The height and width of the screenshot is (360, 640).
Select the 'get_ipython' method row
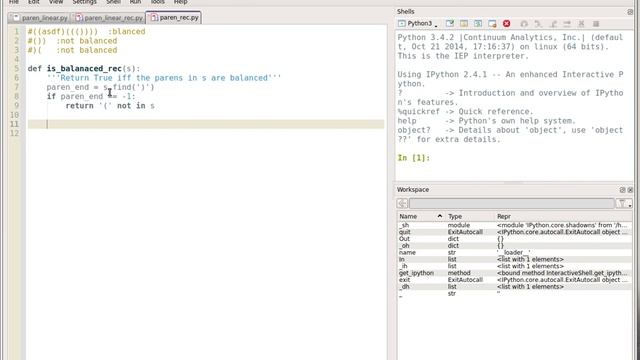(515, 273)
